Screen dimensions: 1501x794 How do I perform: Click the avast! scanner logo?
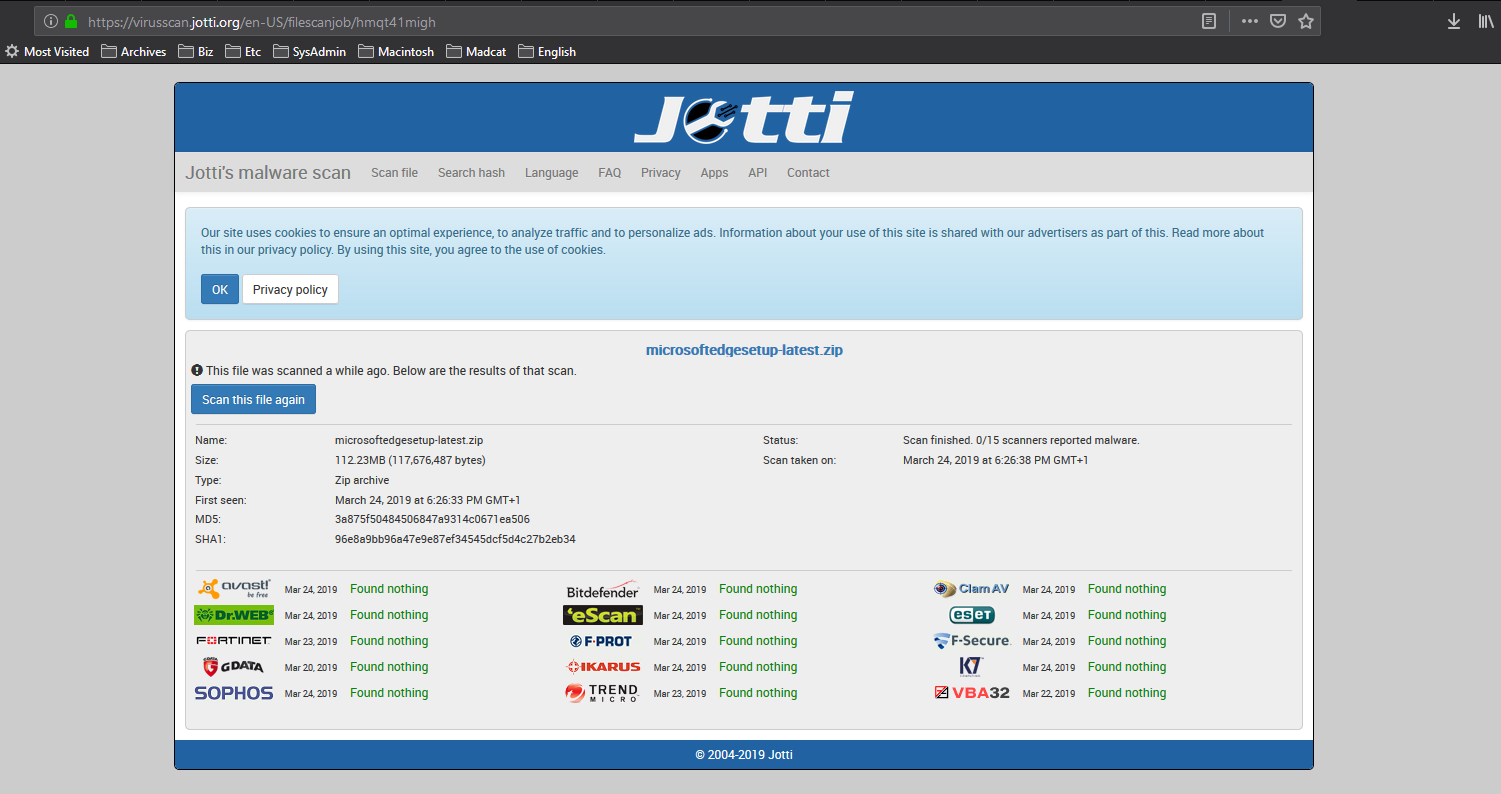click(234, 589)
